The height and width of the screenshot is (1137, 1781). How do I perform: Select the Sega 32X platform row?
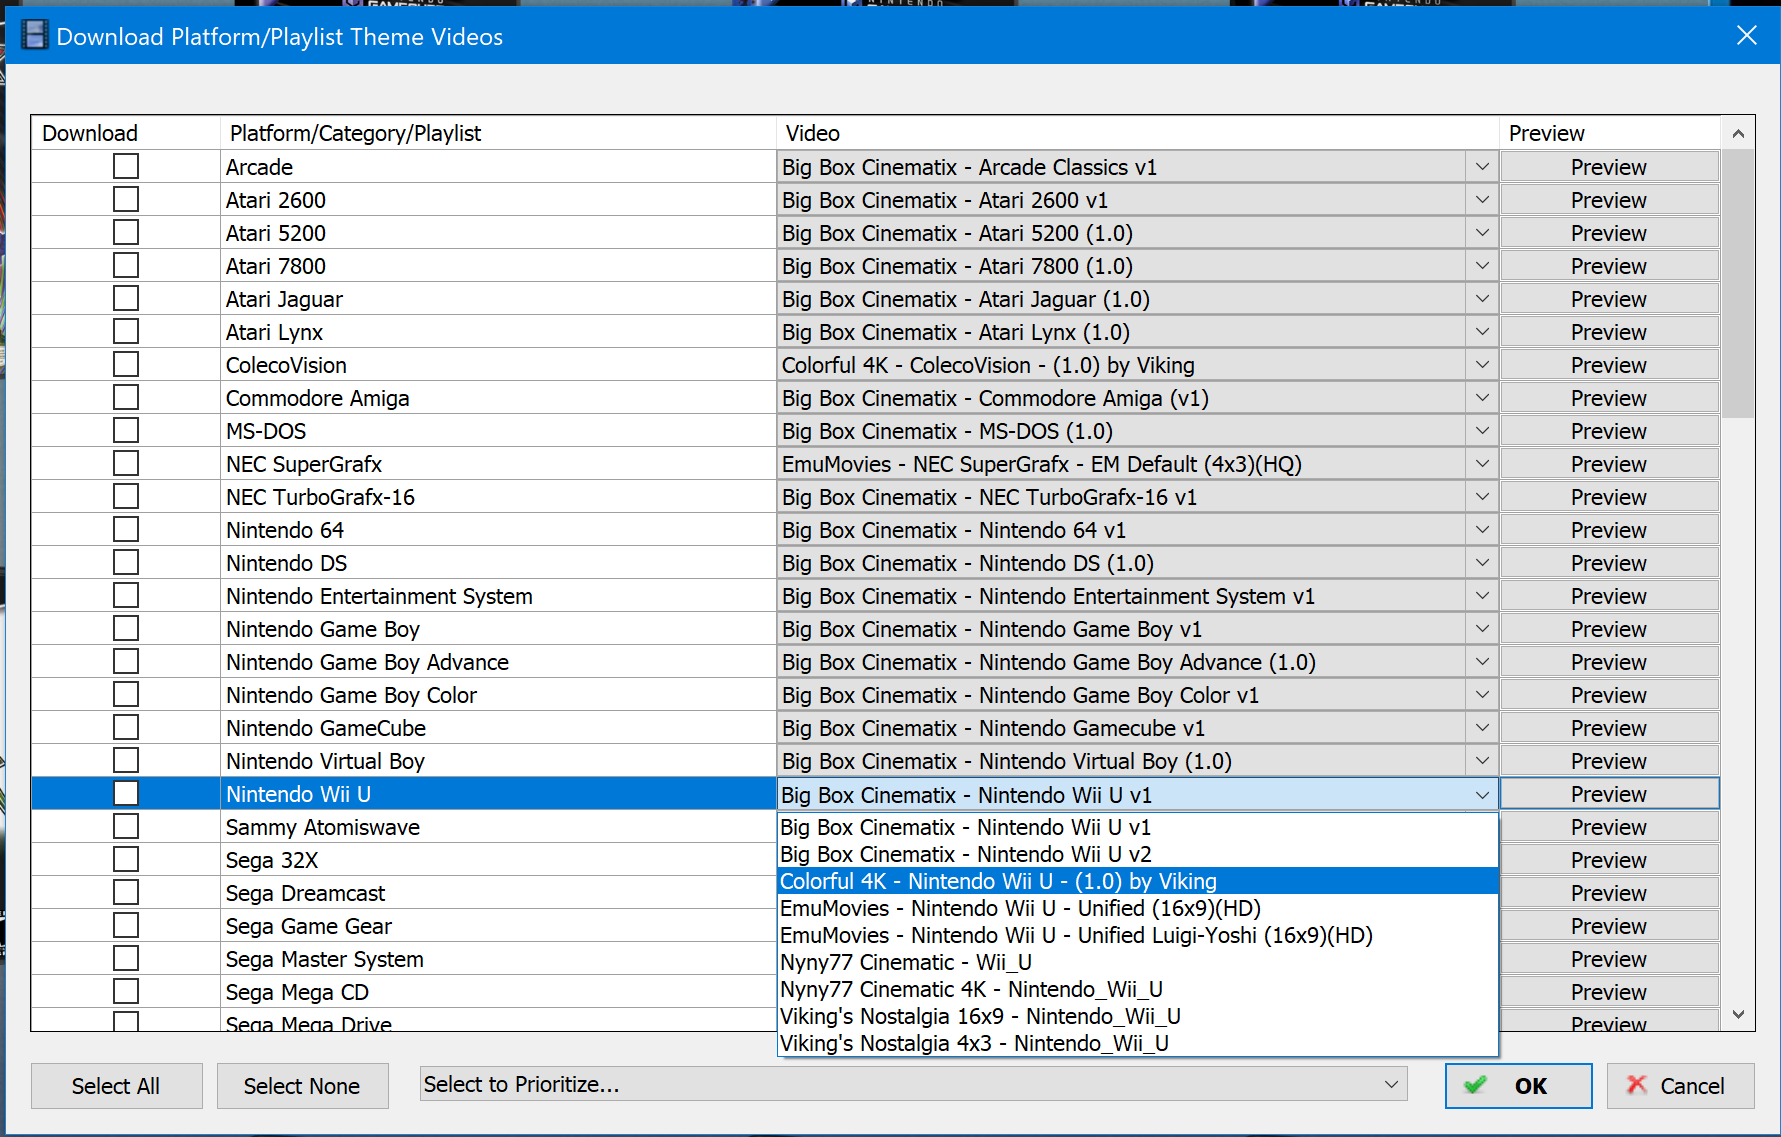coord(498,860)
